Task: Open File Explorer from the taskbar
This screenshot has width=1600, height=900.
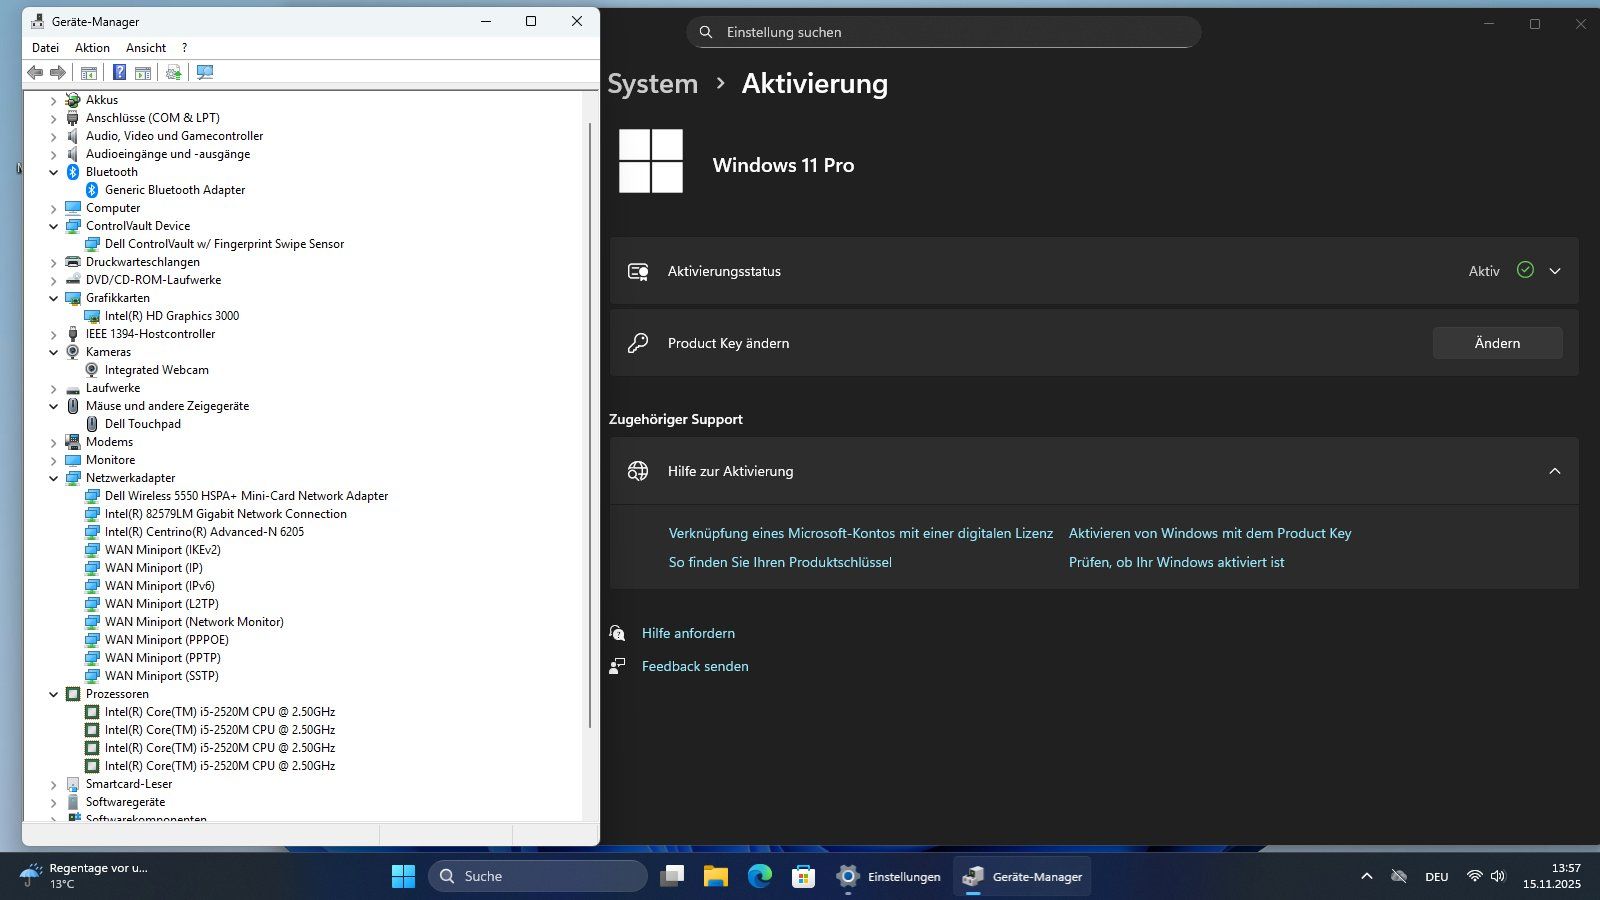Action: click(716, 876)
